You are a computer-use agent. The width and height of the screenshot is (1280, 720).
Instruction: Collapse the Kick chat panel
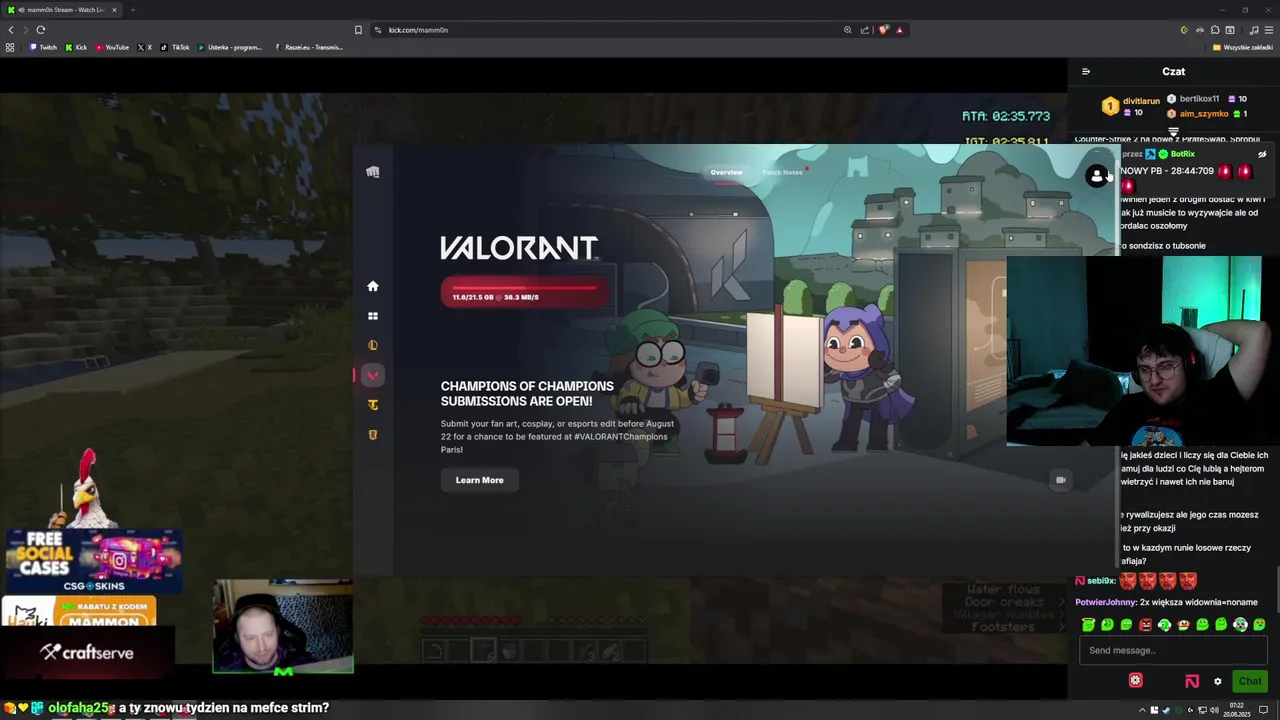point(1086,71)
